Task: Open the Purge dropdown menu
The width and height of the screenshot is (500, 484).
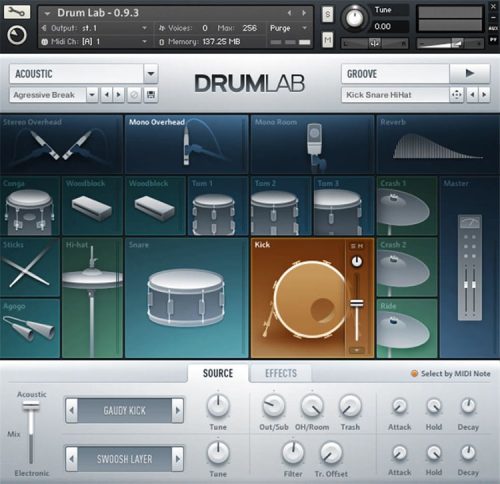Action: coord(288,28)
